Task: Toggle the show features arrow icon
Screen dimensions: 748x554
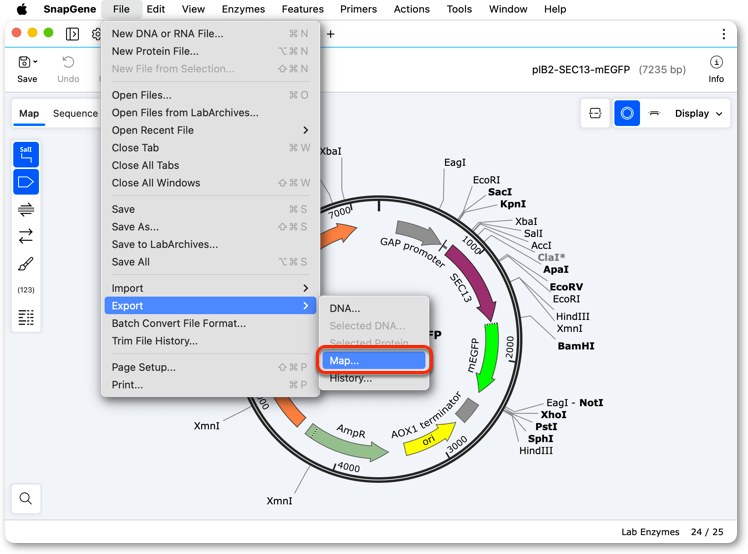Action: click(26, 182)
